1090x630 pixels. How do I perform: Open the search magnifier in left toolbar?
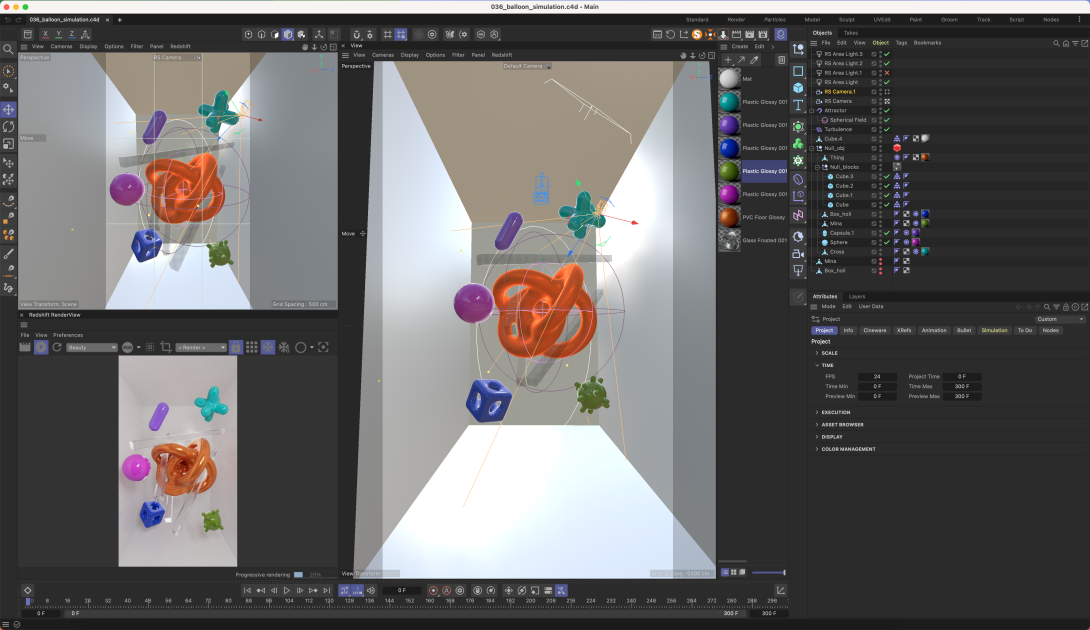(x=8, y=49)
